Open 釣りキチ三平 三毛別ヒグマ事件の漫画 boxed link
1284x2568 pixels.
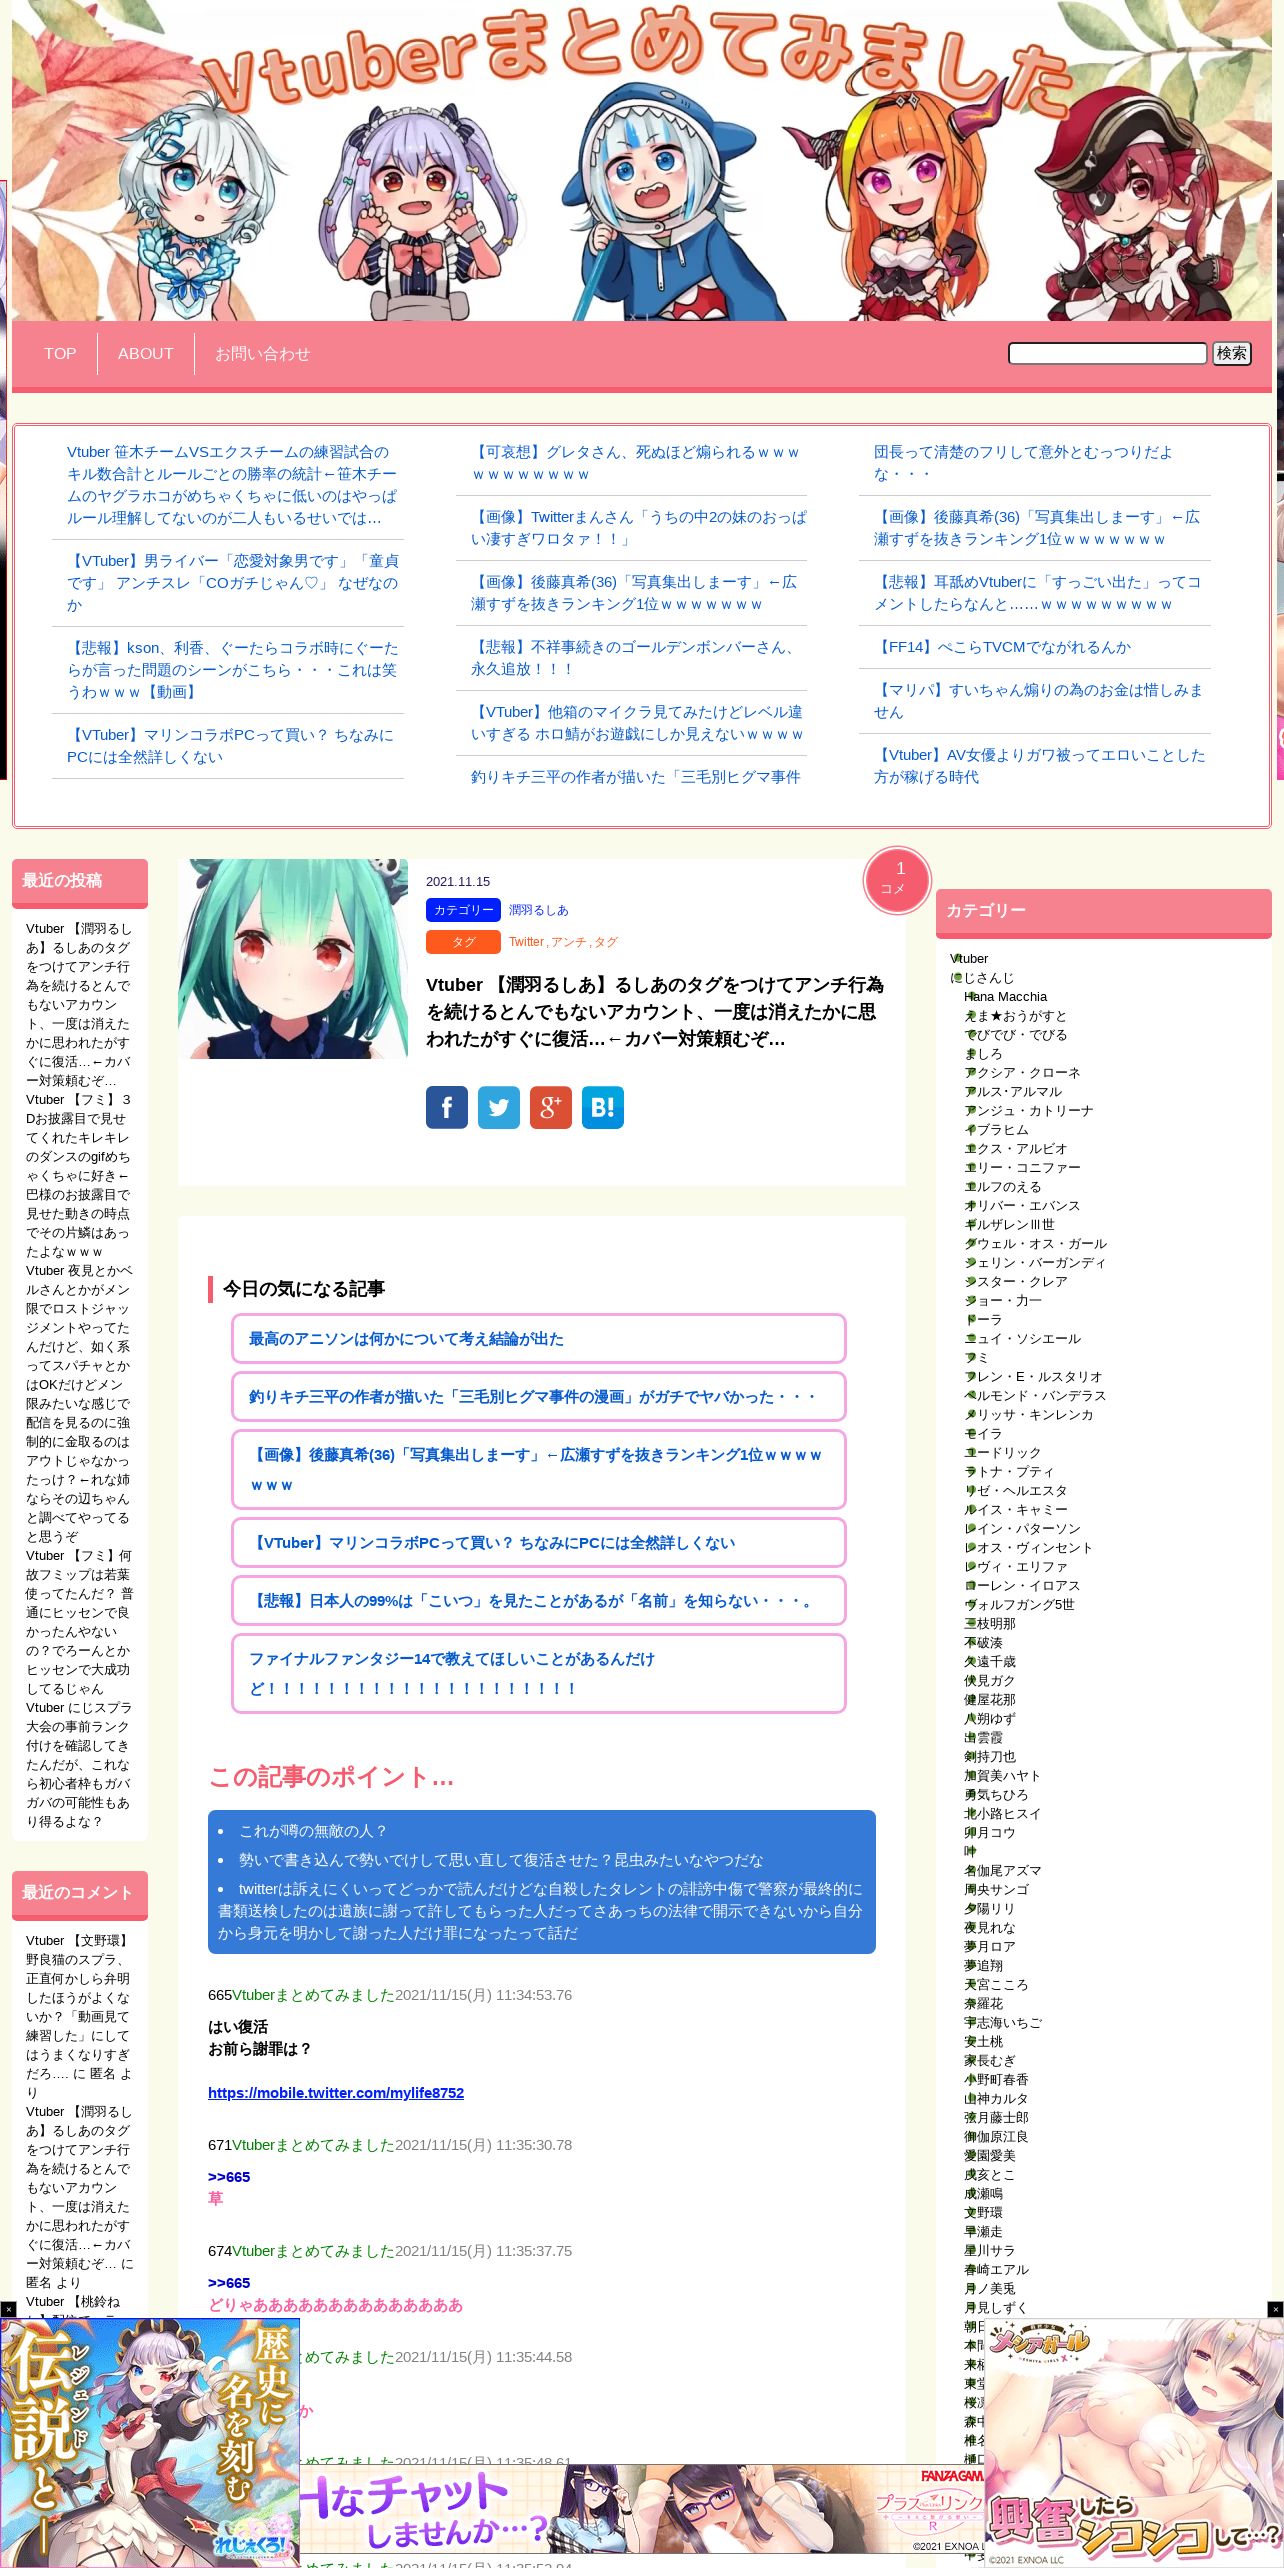(x=538, y=1396)
